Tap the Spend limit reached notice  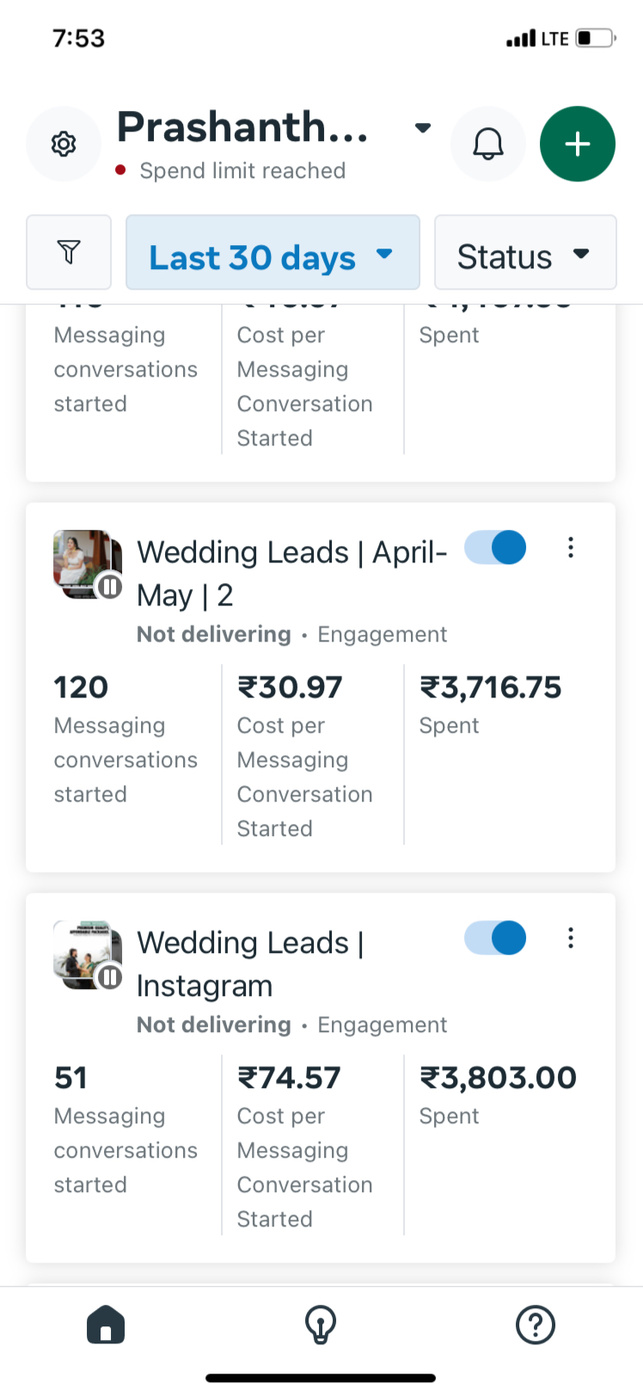(x=242, y=171)
